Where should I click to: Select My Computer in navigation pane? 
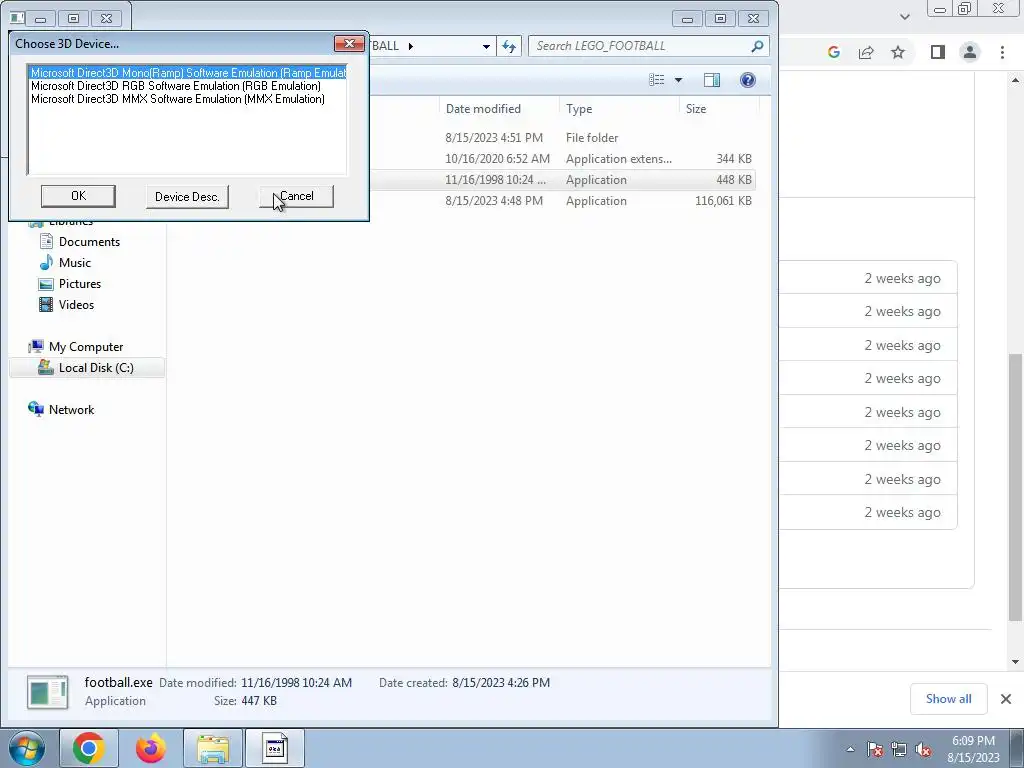86,347
